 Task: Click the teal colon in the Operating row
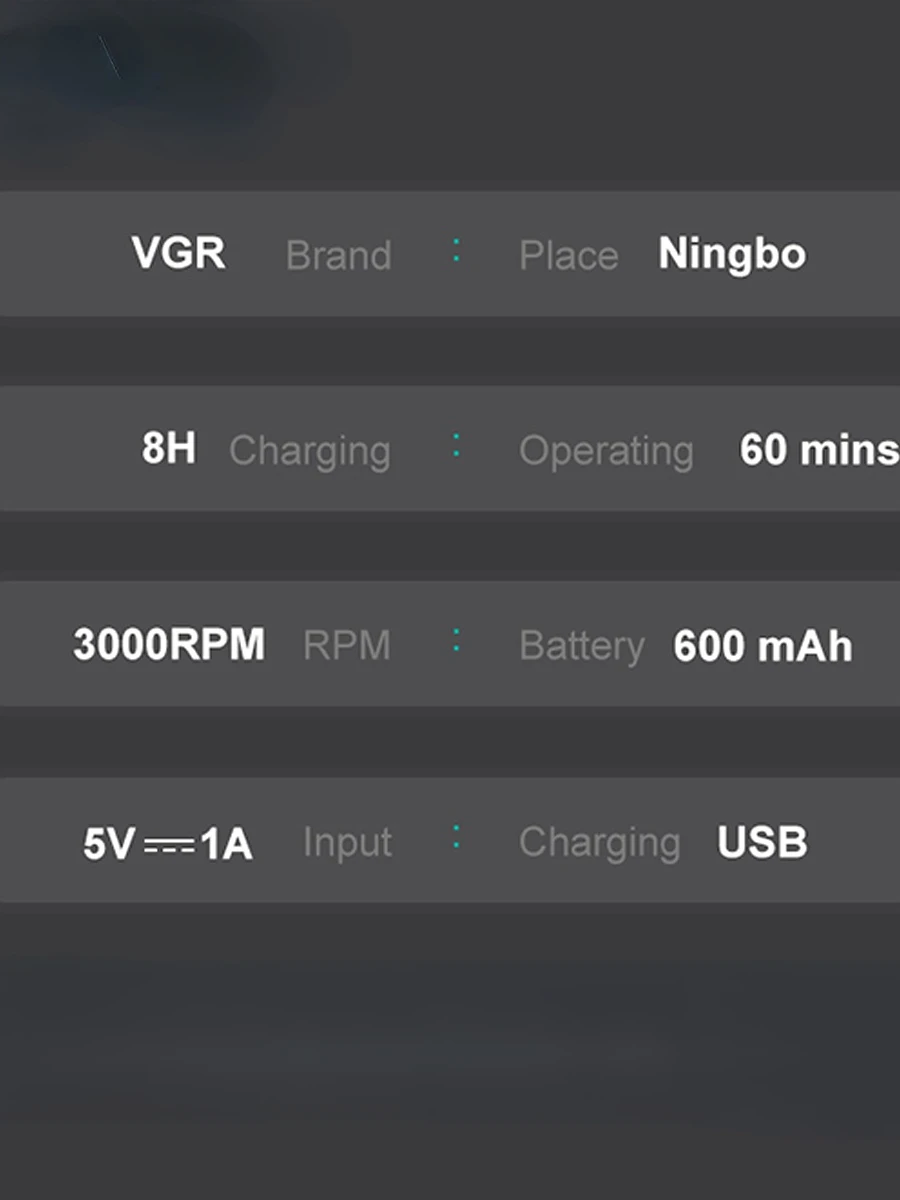pyautogui.click(x=456, y=446)
